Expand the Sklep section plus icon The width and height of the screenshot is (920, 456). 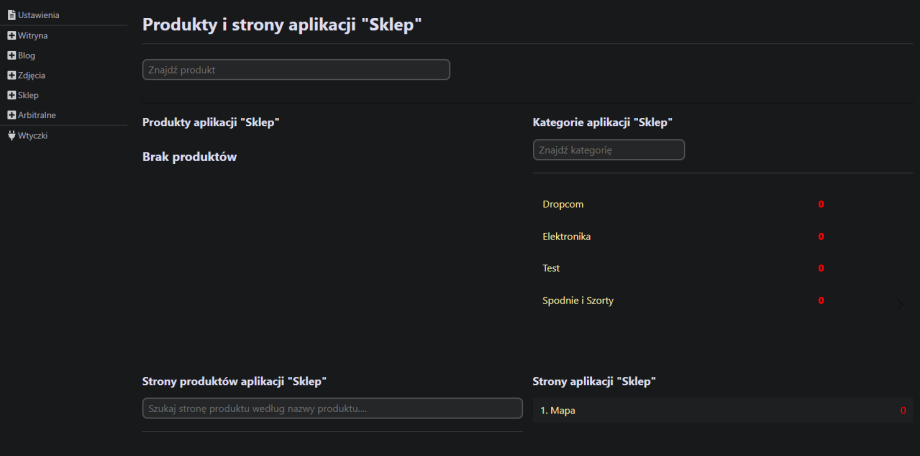click(x=12, y=95)
